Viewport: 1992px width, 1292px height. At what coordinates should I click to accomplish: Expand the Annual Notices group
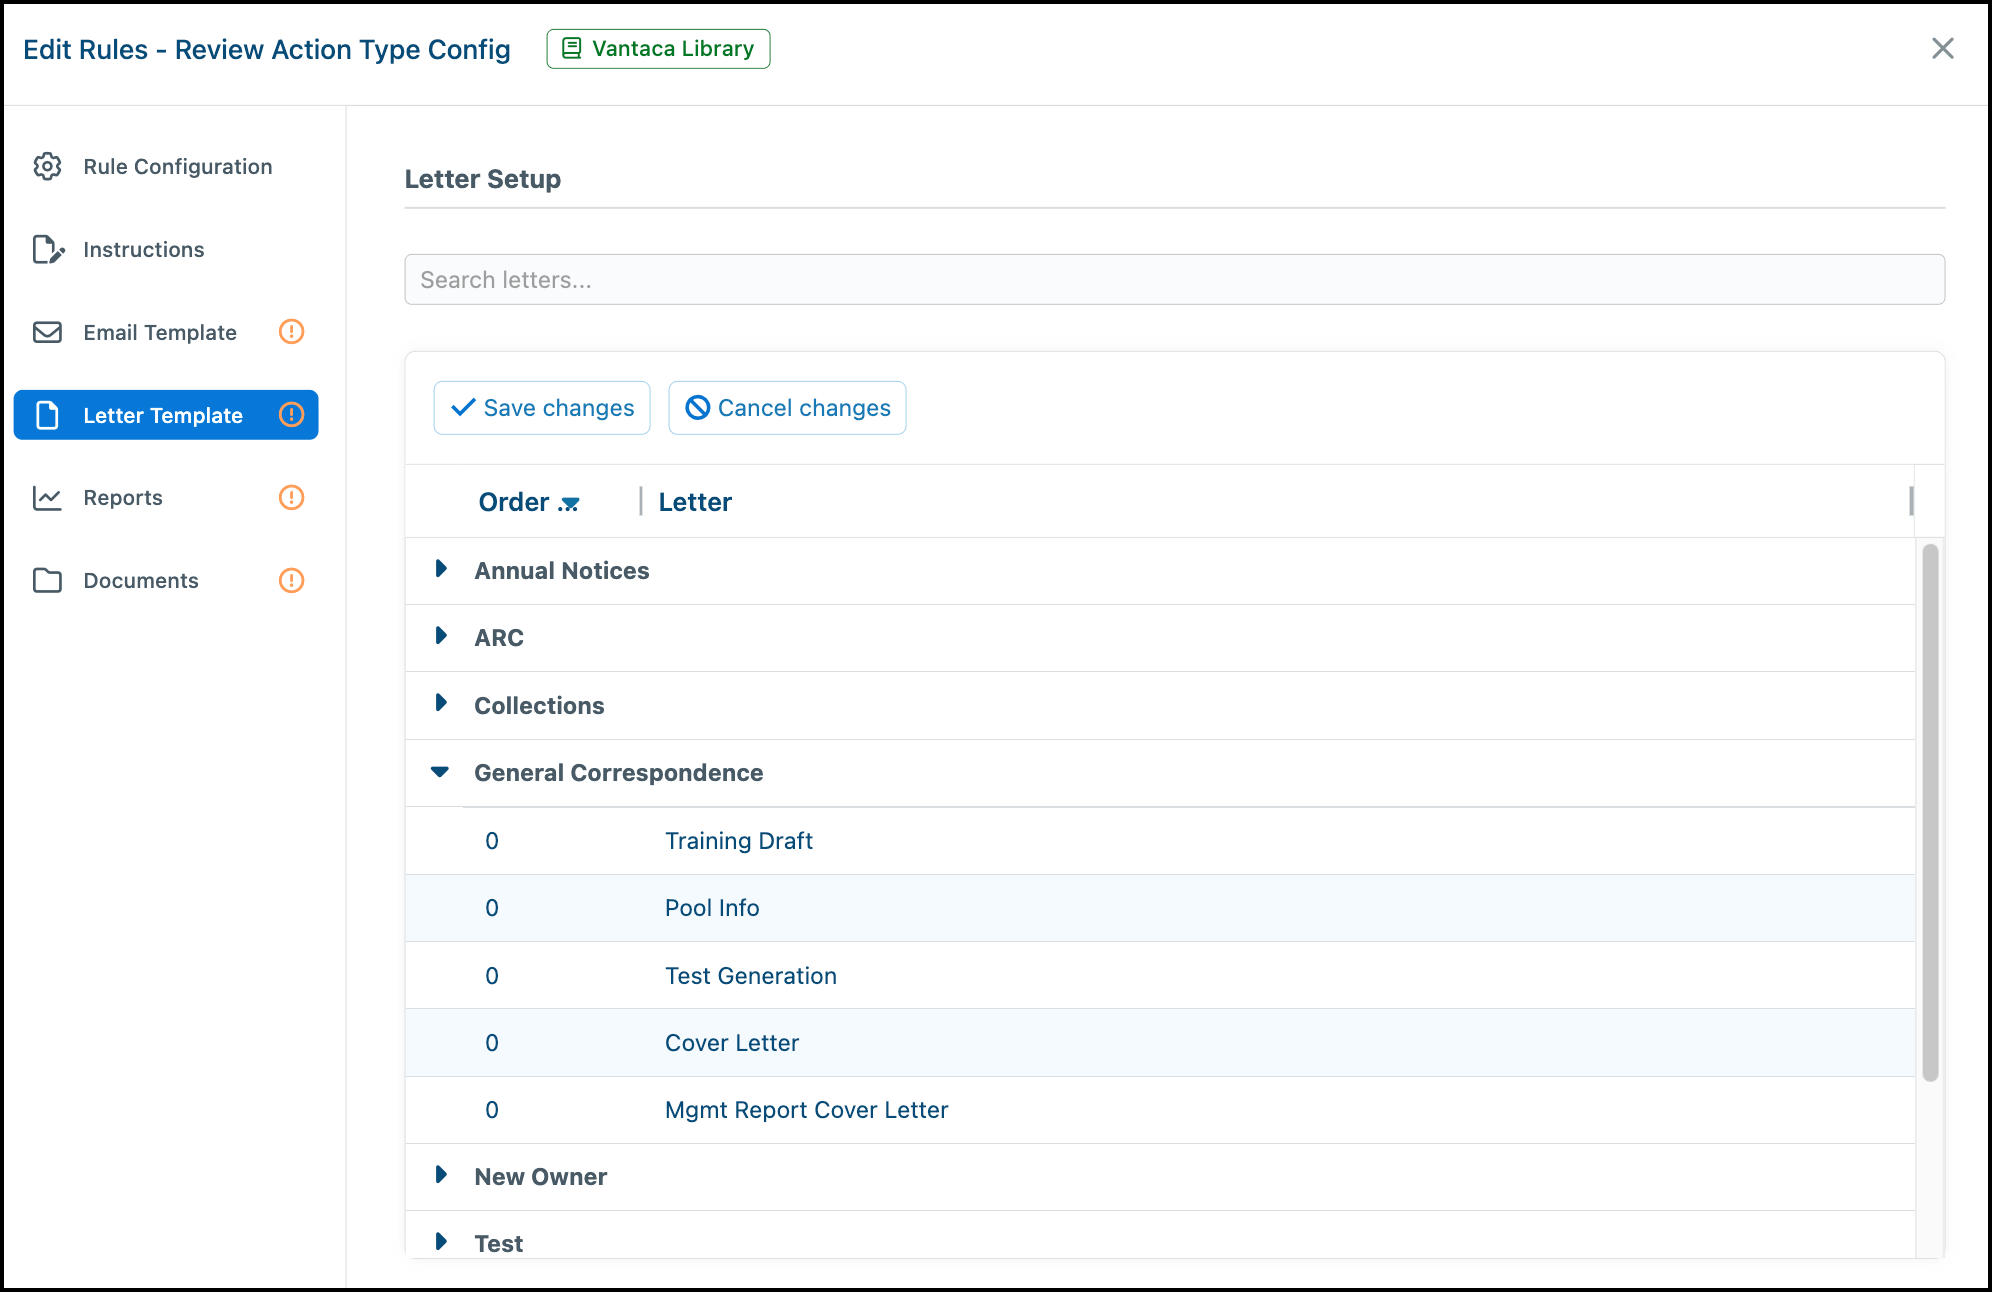[441, 569]
